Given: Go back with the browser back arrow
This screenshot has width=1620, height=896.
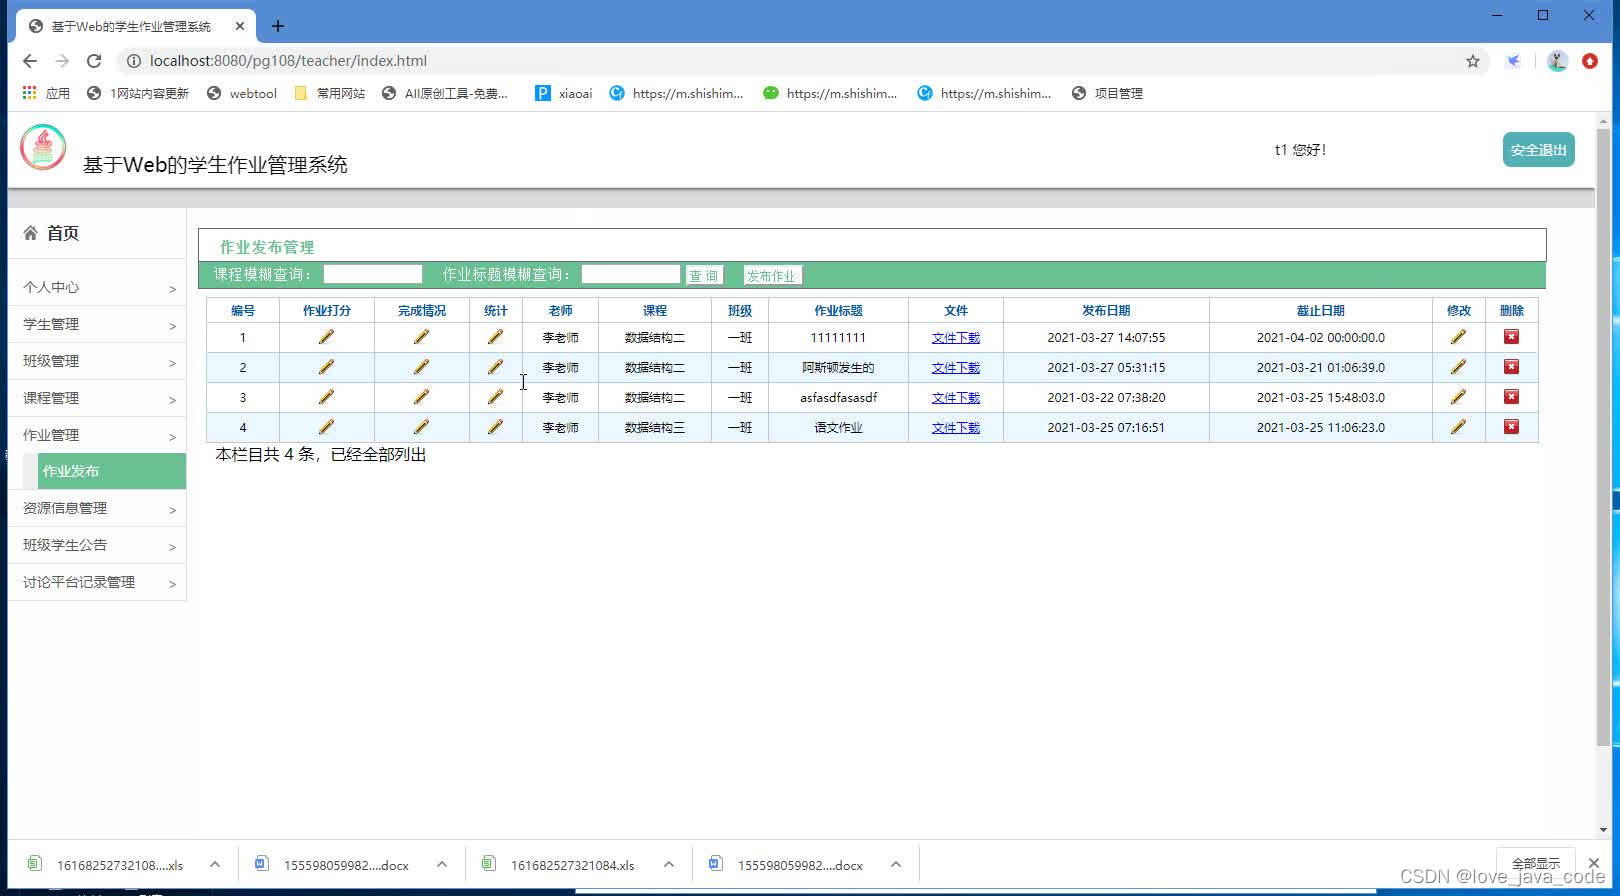Looking at the screenshot, I should pos(30,61).
